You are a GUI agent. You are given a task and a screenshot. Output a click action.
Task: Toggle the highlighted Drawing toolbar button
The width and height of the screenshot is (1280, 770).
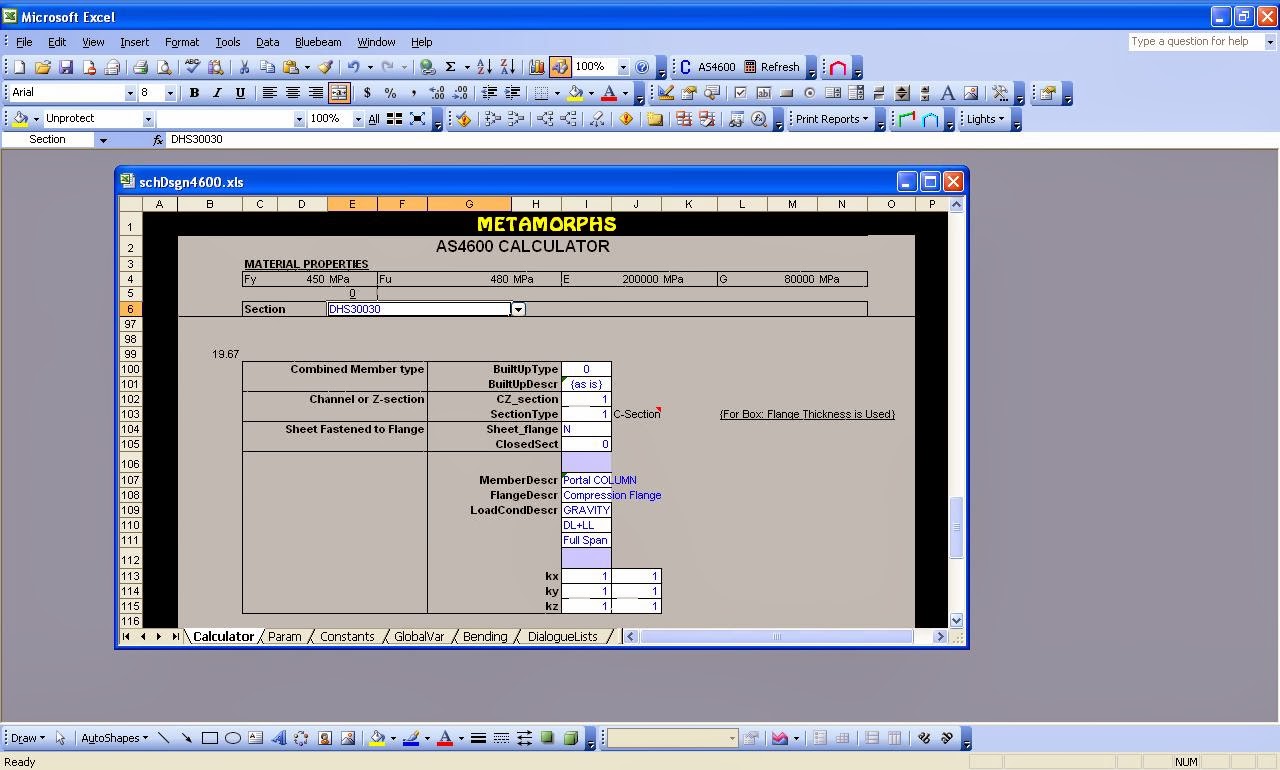pyautogui.click(x=560, y=67)
